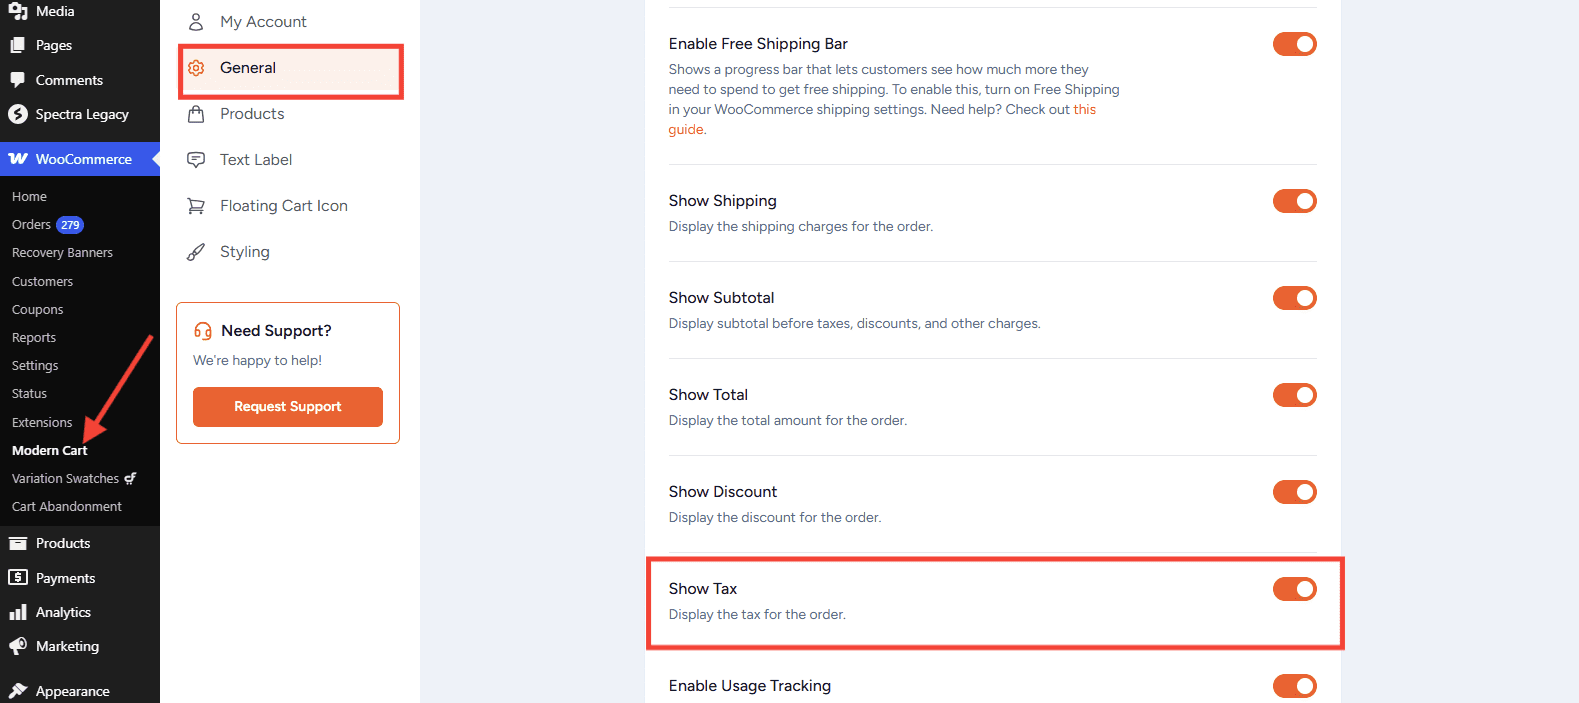The height and width of the screenshot is (703, 1579).
Task: Click the 'Enable Free Shipping Bar' heading
Action: [758, 44]
